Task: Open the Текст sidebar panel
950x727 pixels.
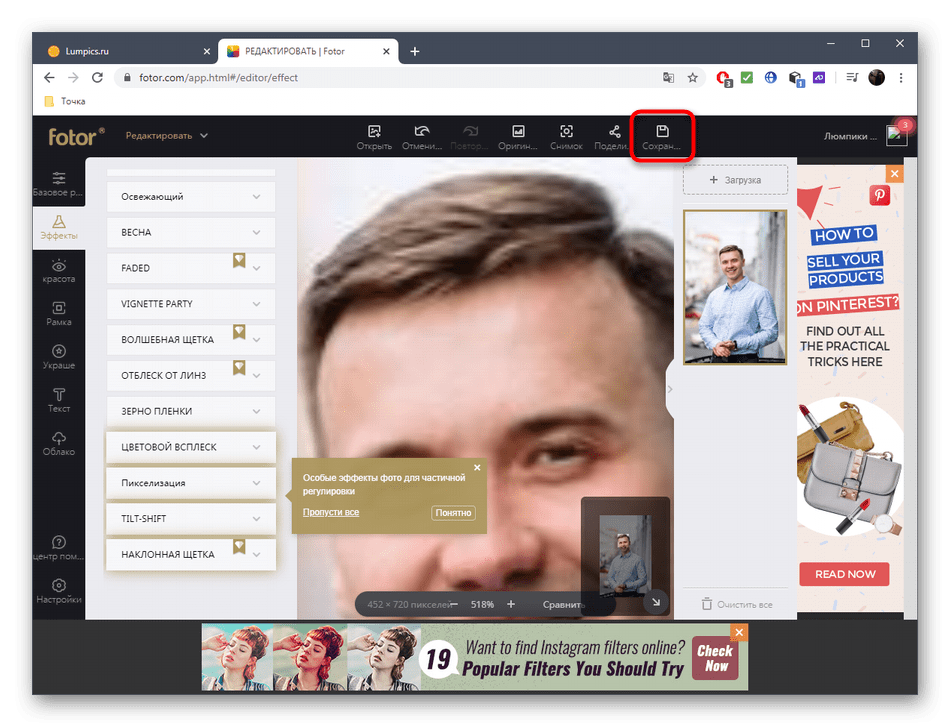Action: (59, 400)
